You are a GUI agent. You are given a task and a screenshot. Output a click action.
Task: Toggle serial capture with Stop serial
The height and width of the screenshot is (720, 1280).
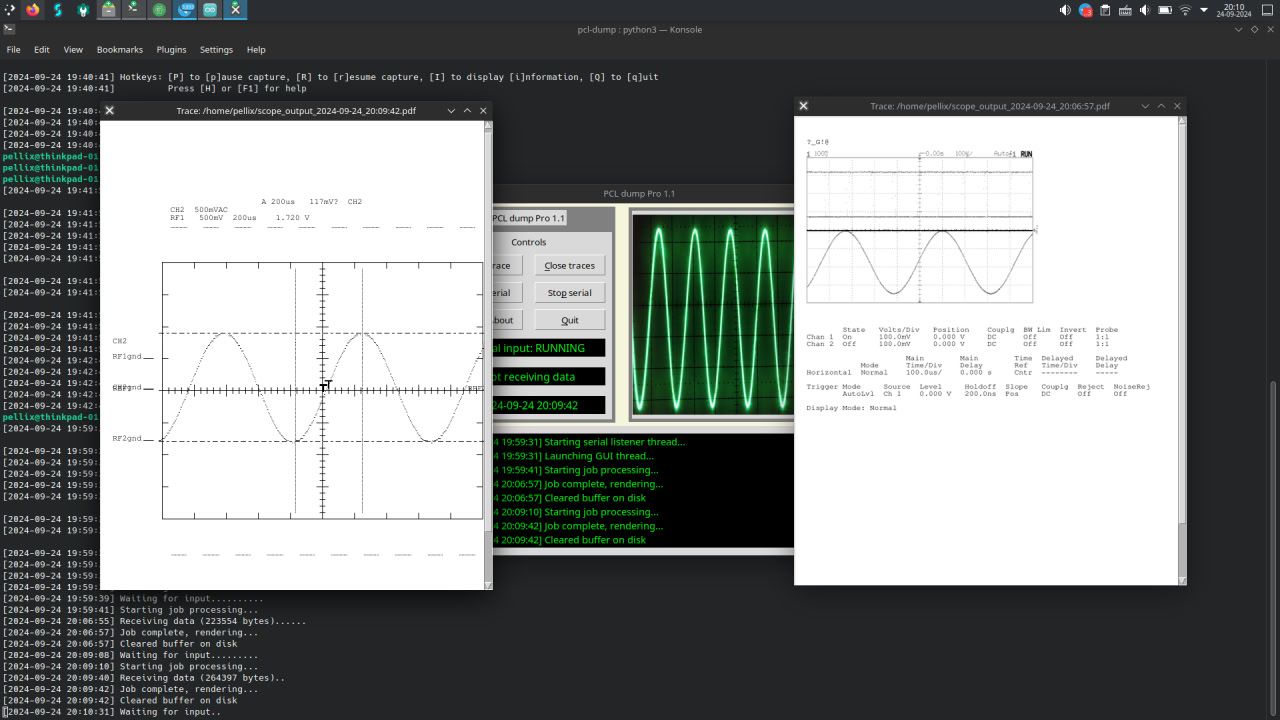(569, 292)
